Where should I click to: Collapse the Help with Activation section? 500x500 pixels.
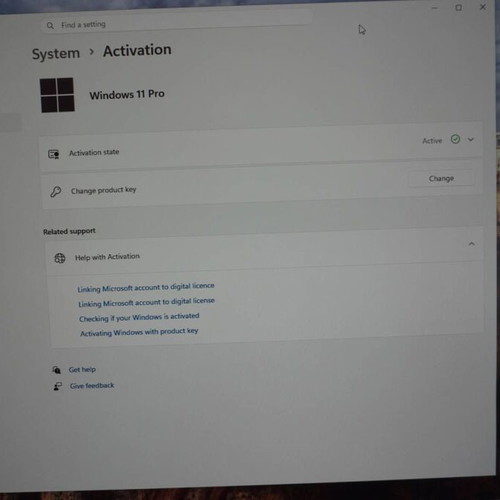pos(471,244)
